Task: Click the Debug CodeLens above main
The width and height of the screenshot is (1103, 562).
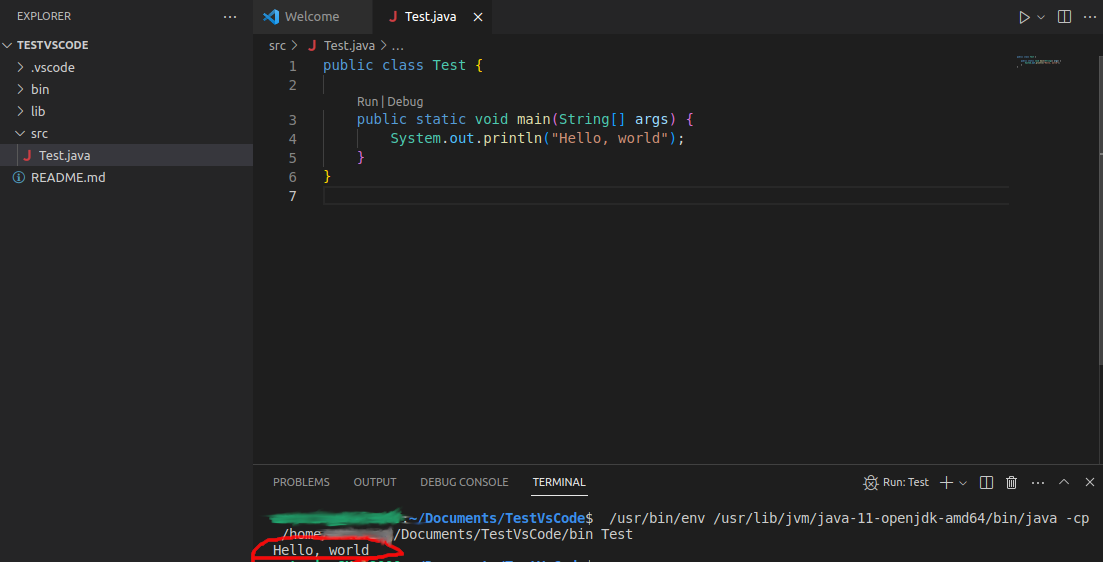Action: 405,102
